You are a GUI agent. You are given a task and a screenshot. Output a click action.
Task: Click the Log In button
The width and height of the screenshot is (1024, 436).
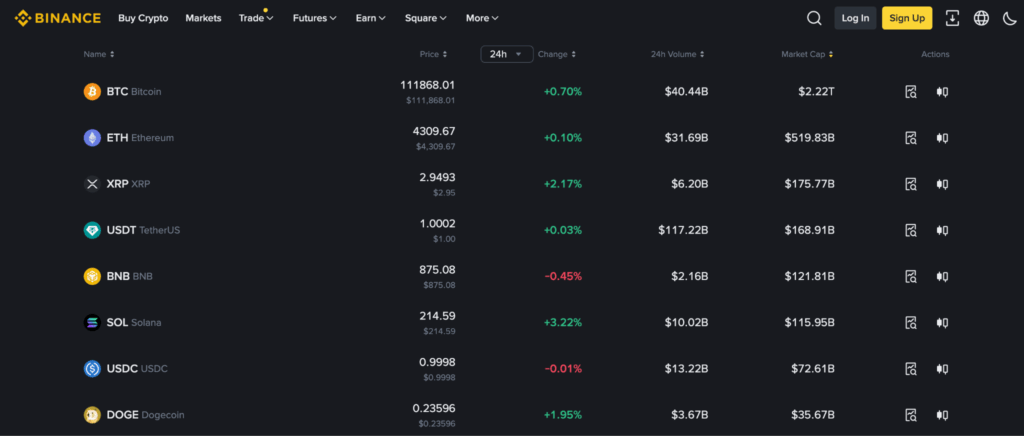coord(855,18)
